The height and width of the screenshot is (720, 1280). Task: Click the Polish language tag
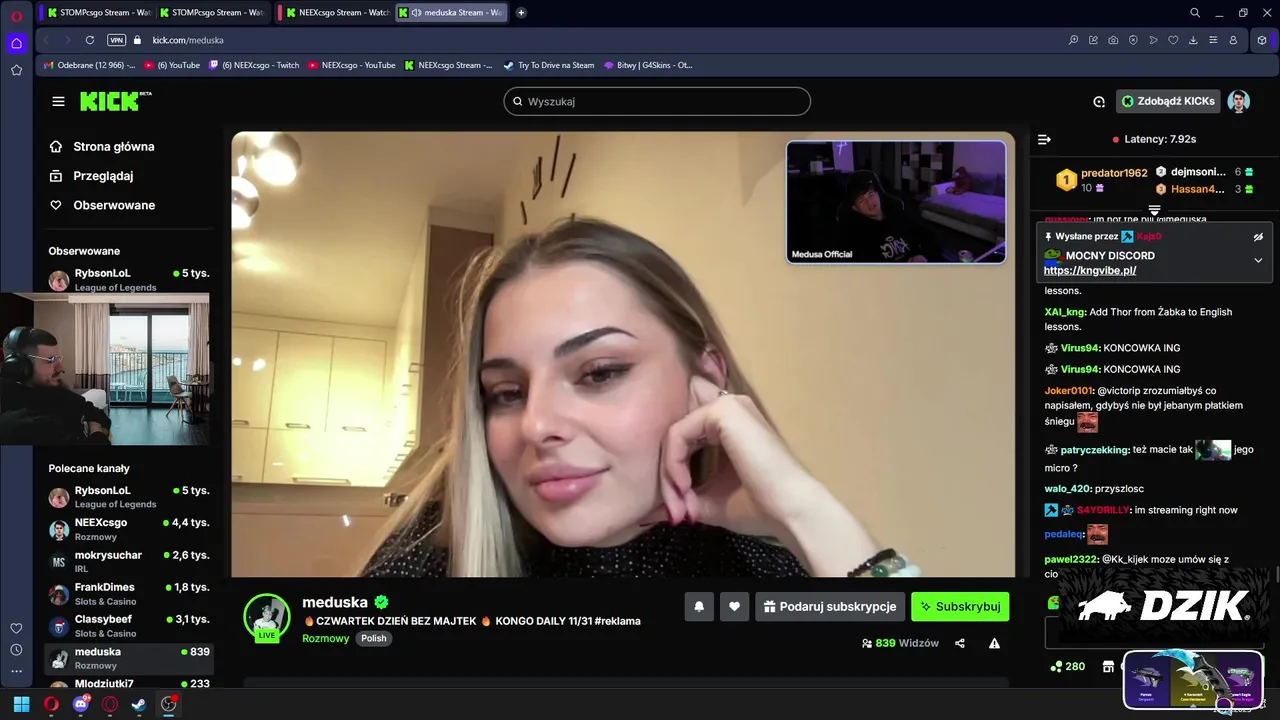[x=374, y=638]
